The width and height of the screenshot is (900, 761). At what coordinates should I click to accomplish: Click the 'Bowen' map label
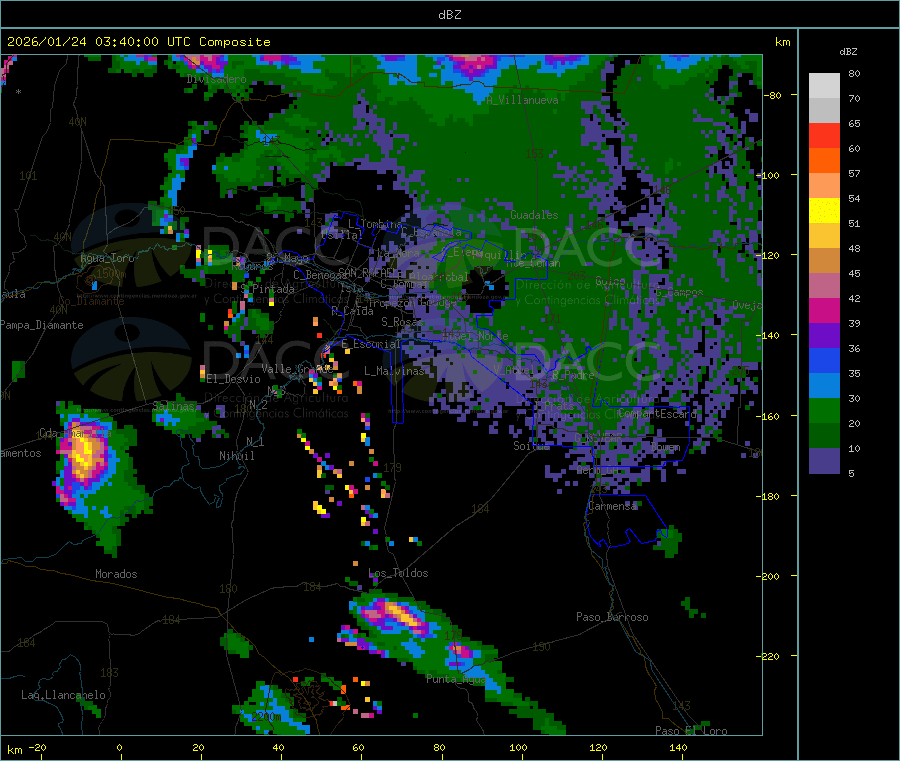666,447
